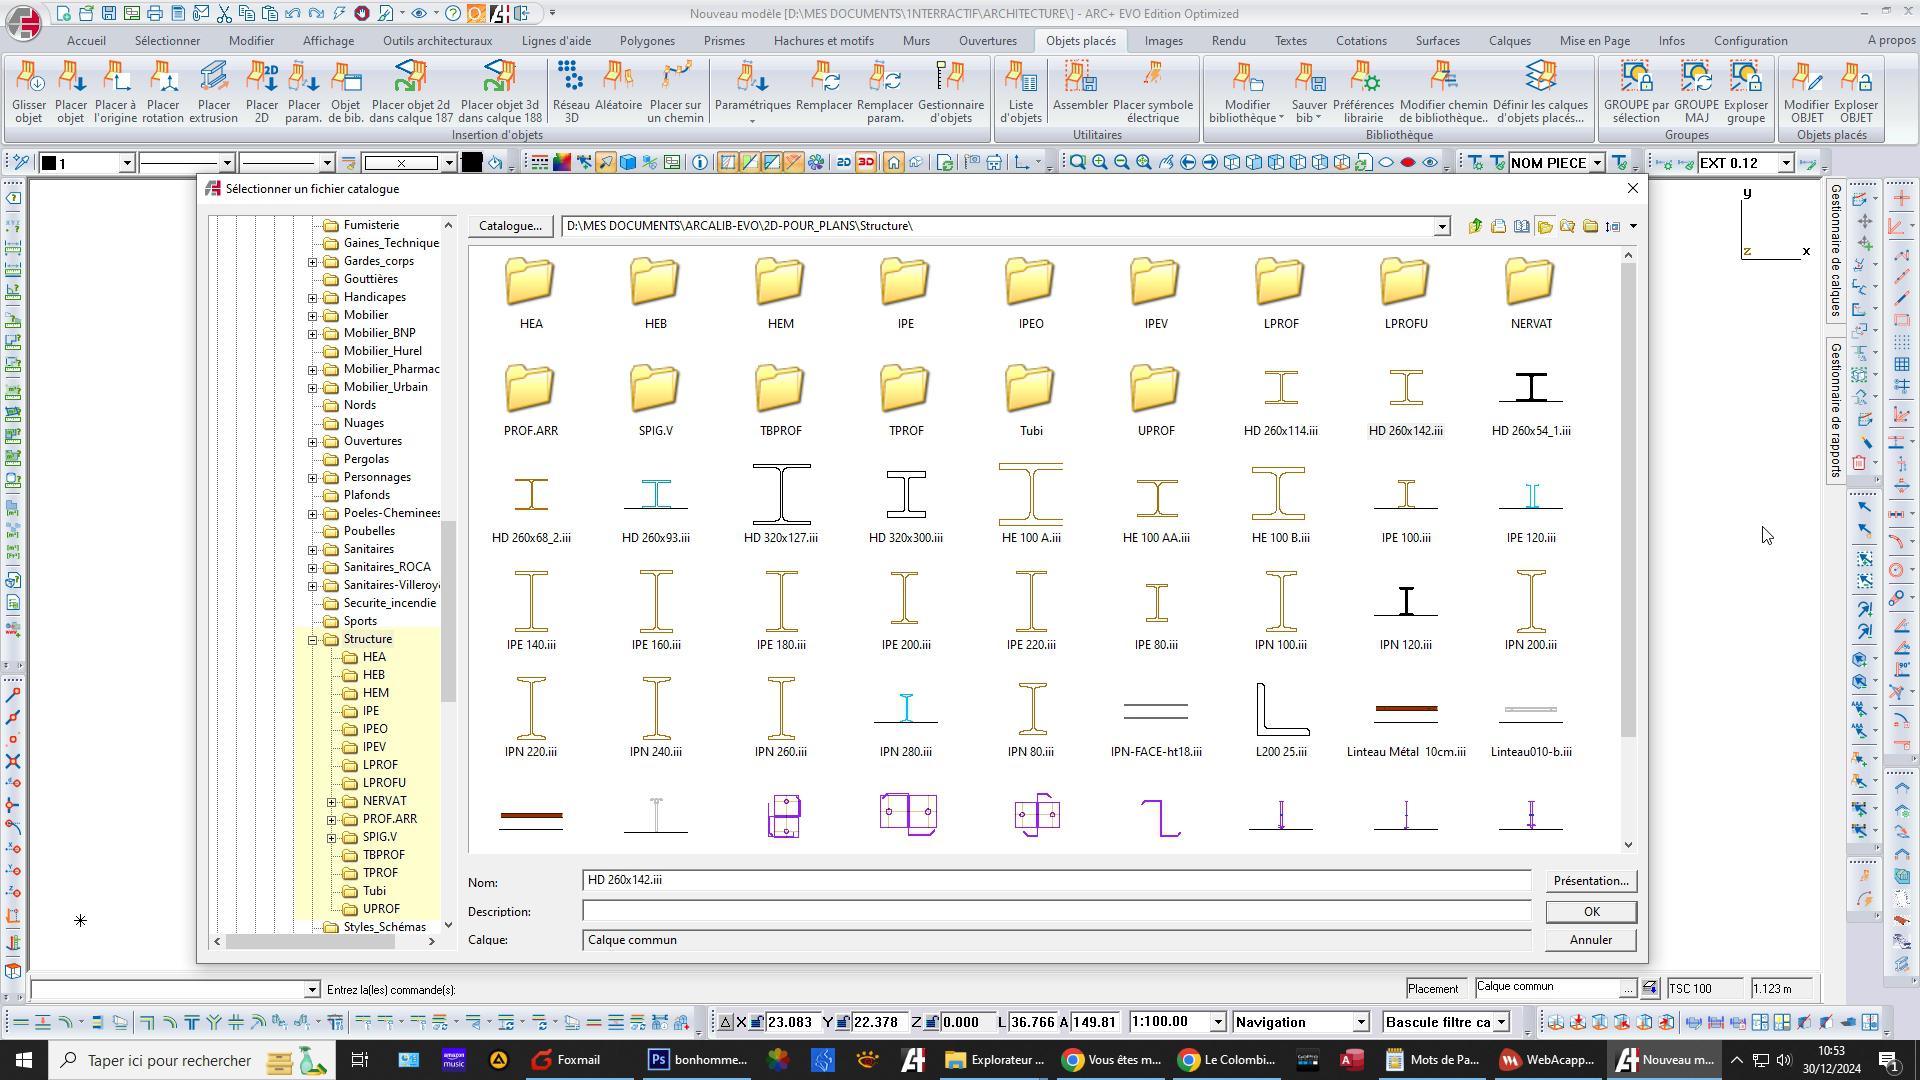This screenshot has width=1920, height=1080.
Task: Expand the NERVAT subfolder in tree
Action: tap(331, 802)
